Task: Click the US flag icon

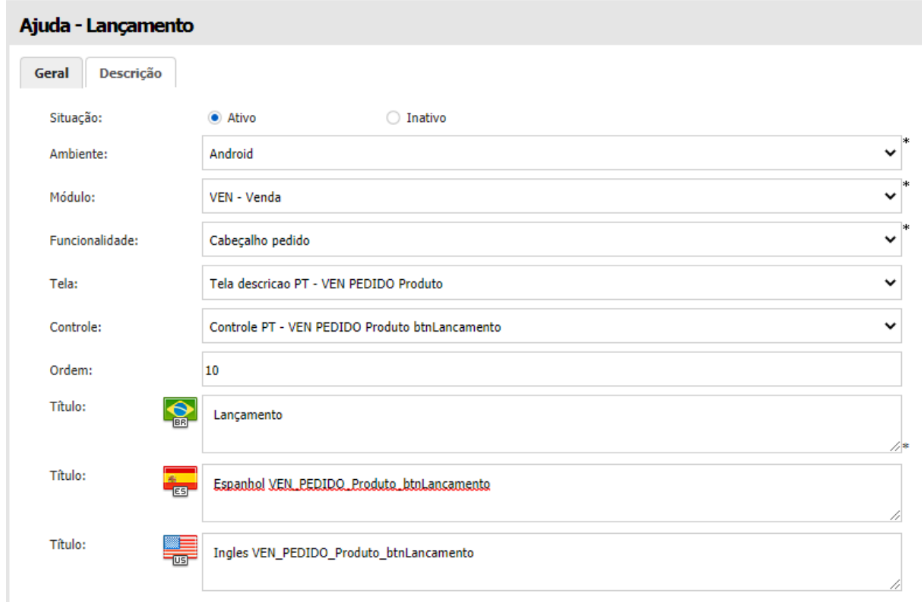Action: 179,550
